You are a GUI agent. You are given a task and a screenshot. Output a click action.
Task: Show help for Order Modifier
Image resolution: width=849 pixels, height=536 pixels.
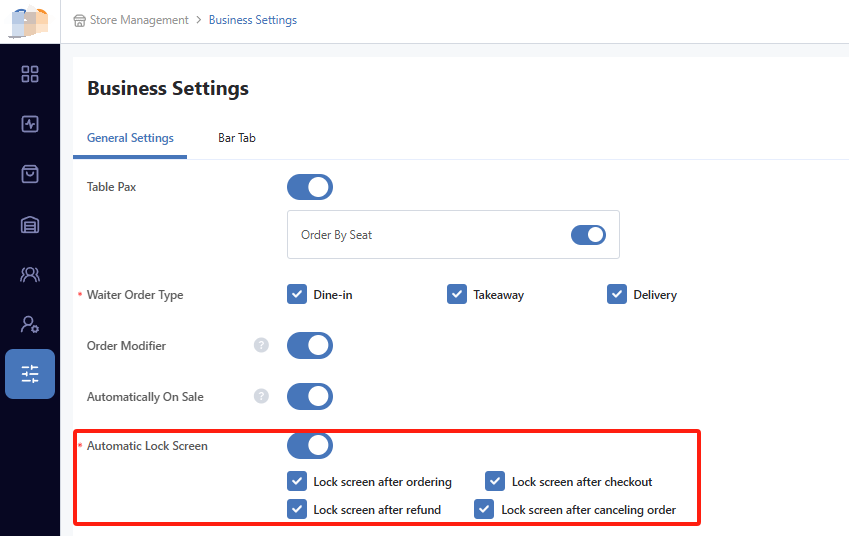click(x=261, y=345)
